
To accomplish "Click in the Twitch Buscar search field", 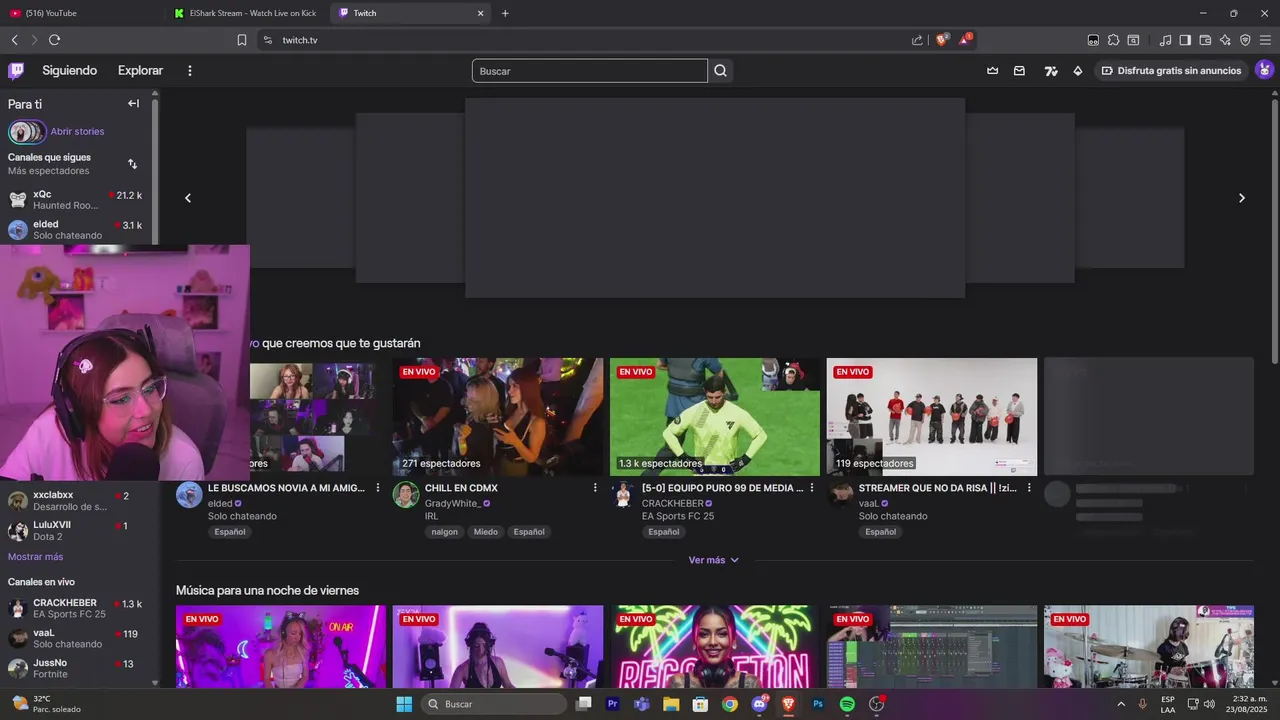I will 590,71.
